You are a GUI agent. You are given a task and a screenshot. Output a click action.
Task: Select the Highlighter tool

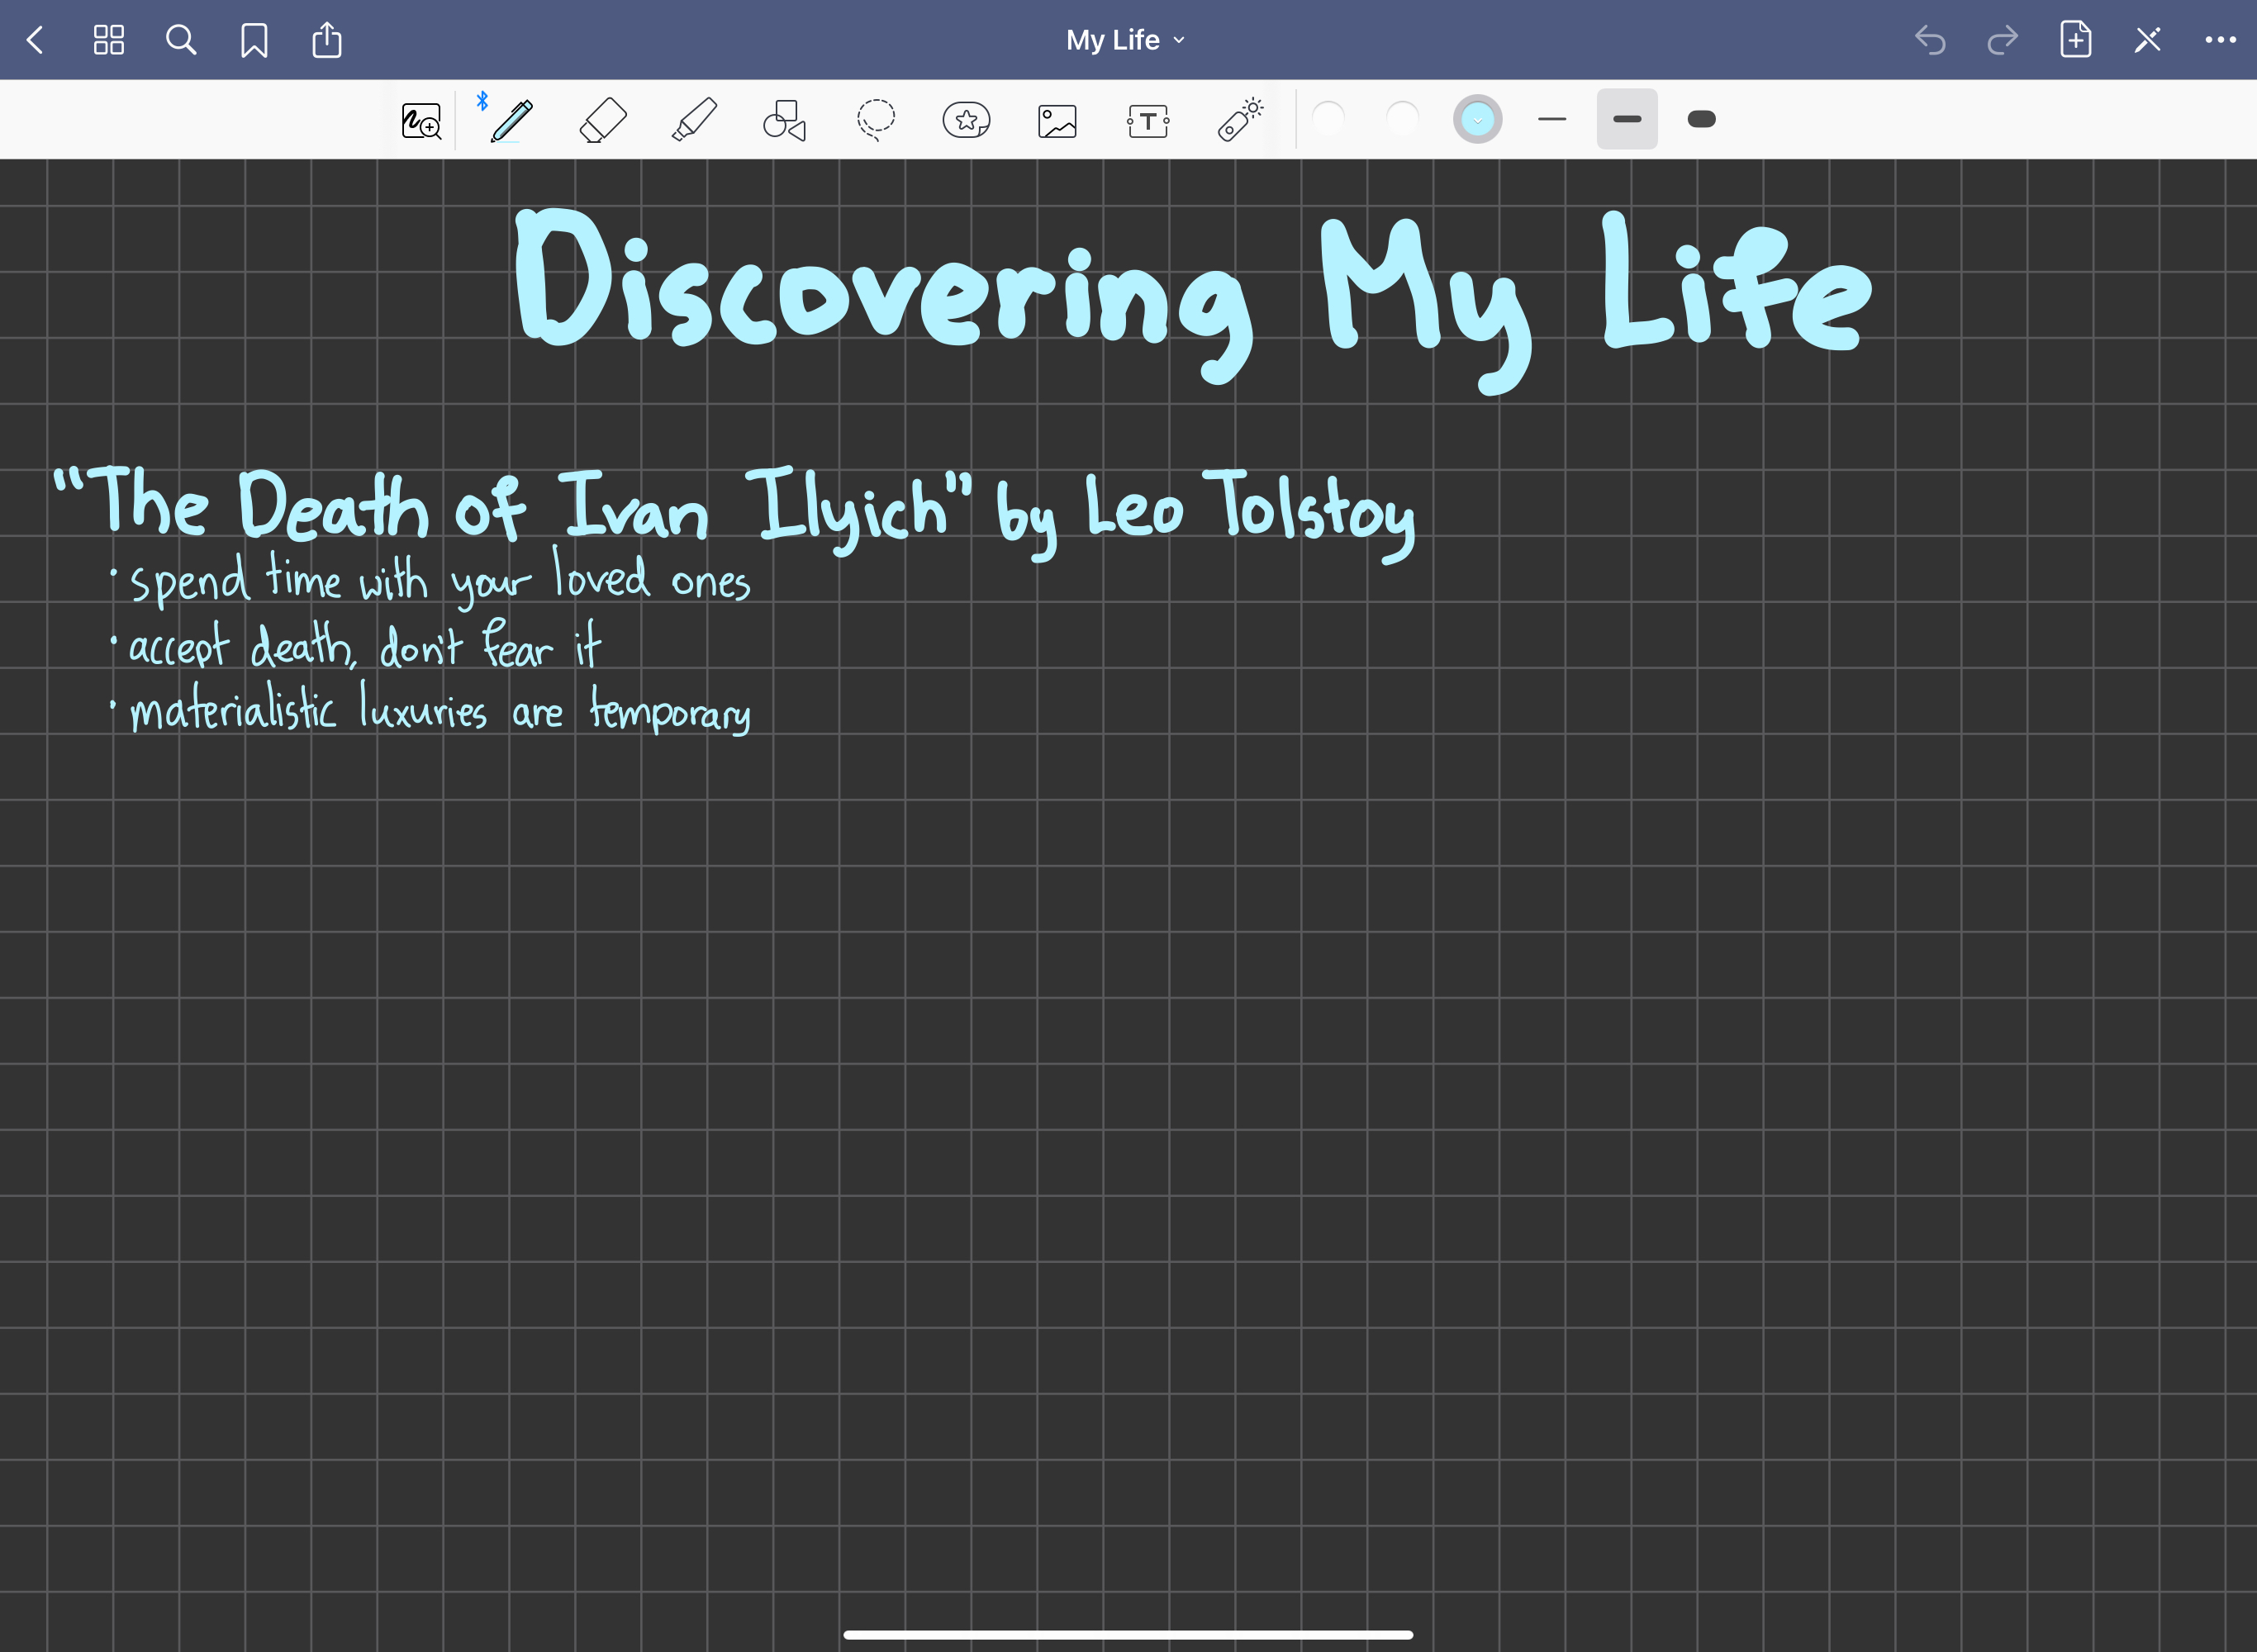[694, 121]
